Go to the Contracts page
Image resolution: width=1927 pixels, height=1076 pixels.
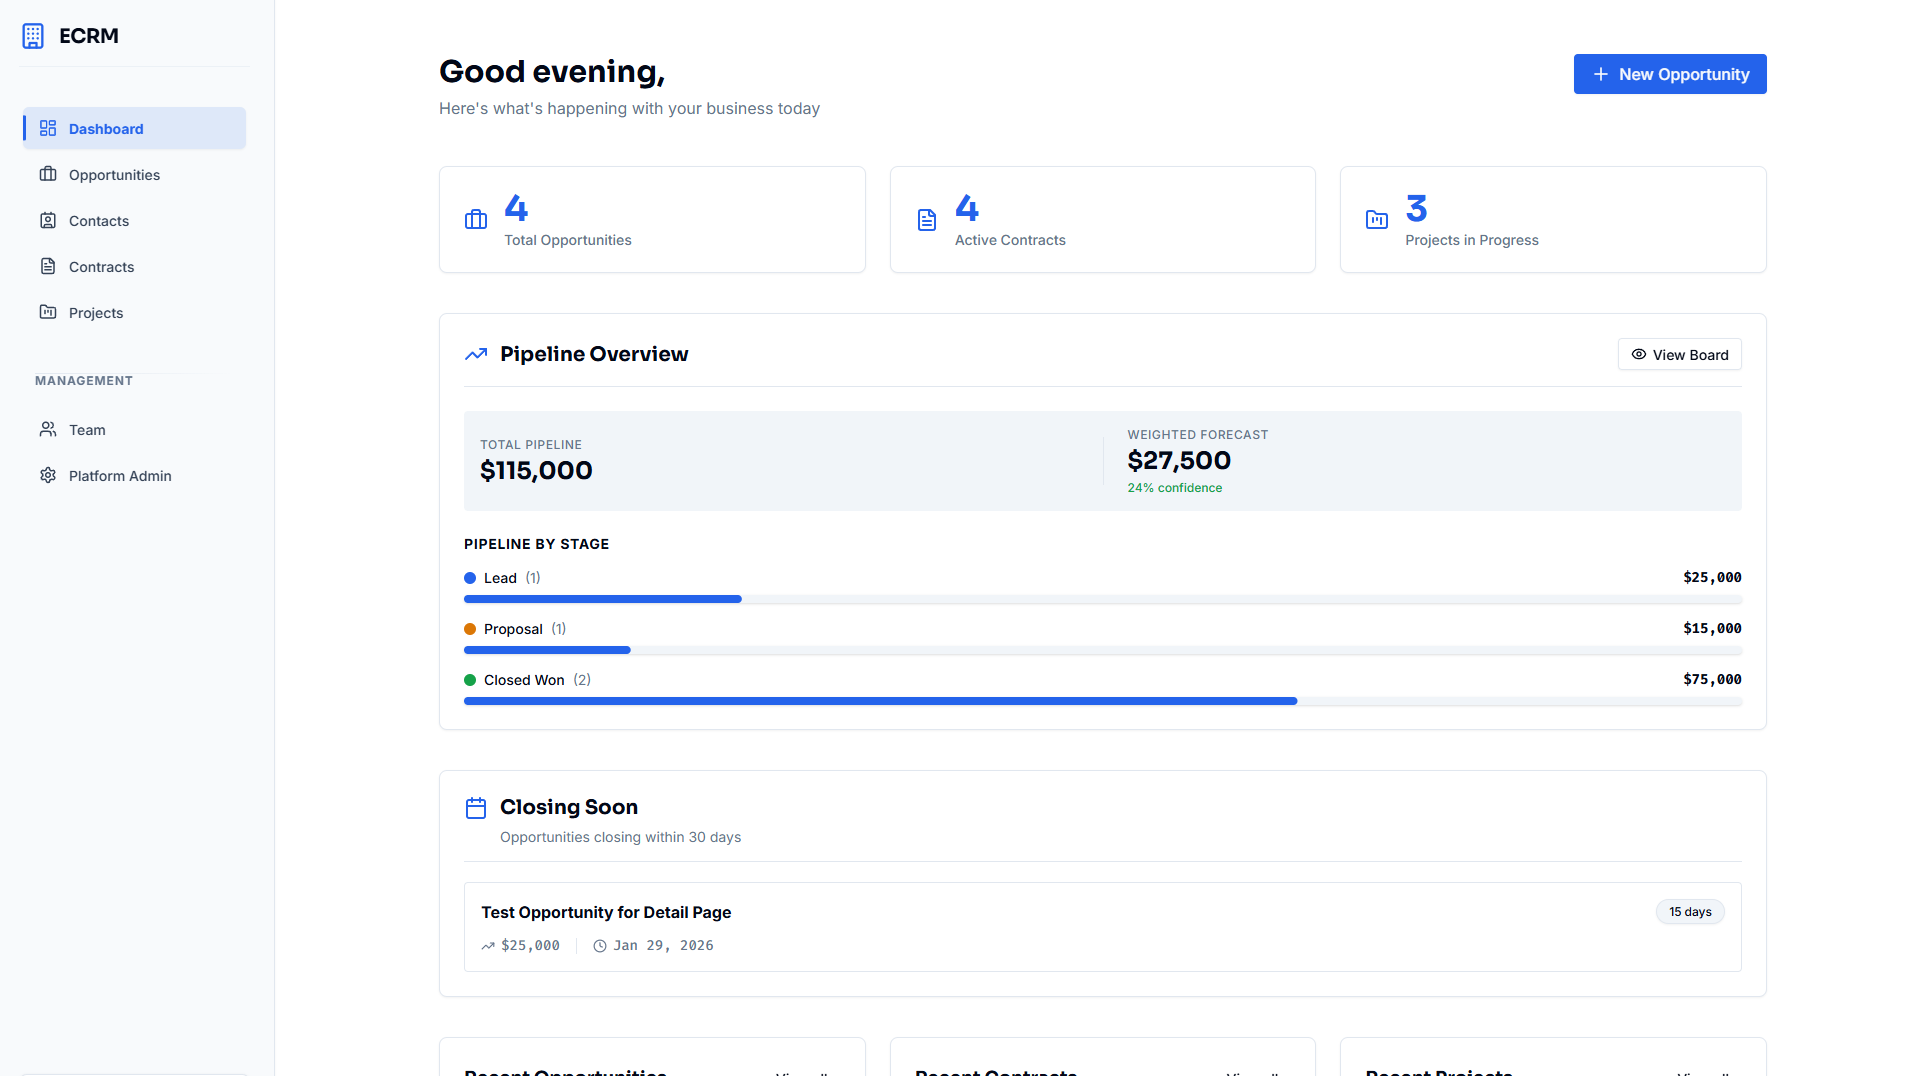101,267
